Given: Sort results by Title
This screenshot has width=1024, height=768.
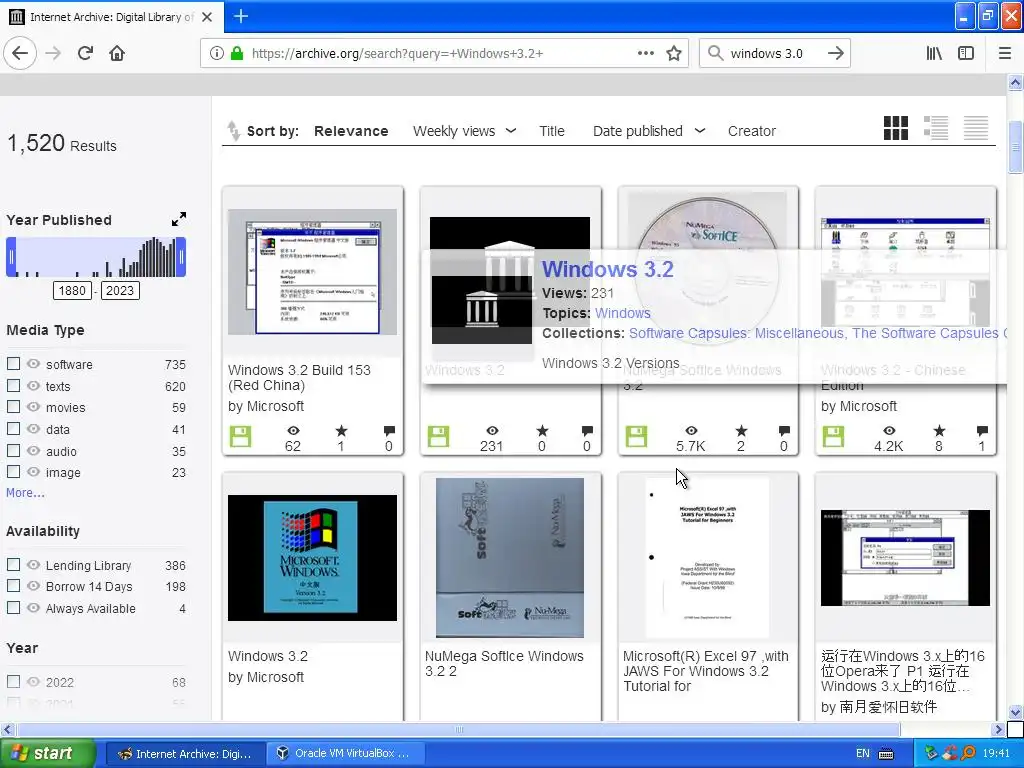Looking at the screenshot, I should pyautogui.click(x=552, y=131).
